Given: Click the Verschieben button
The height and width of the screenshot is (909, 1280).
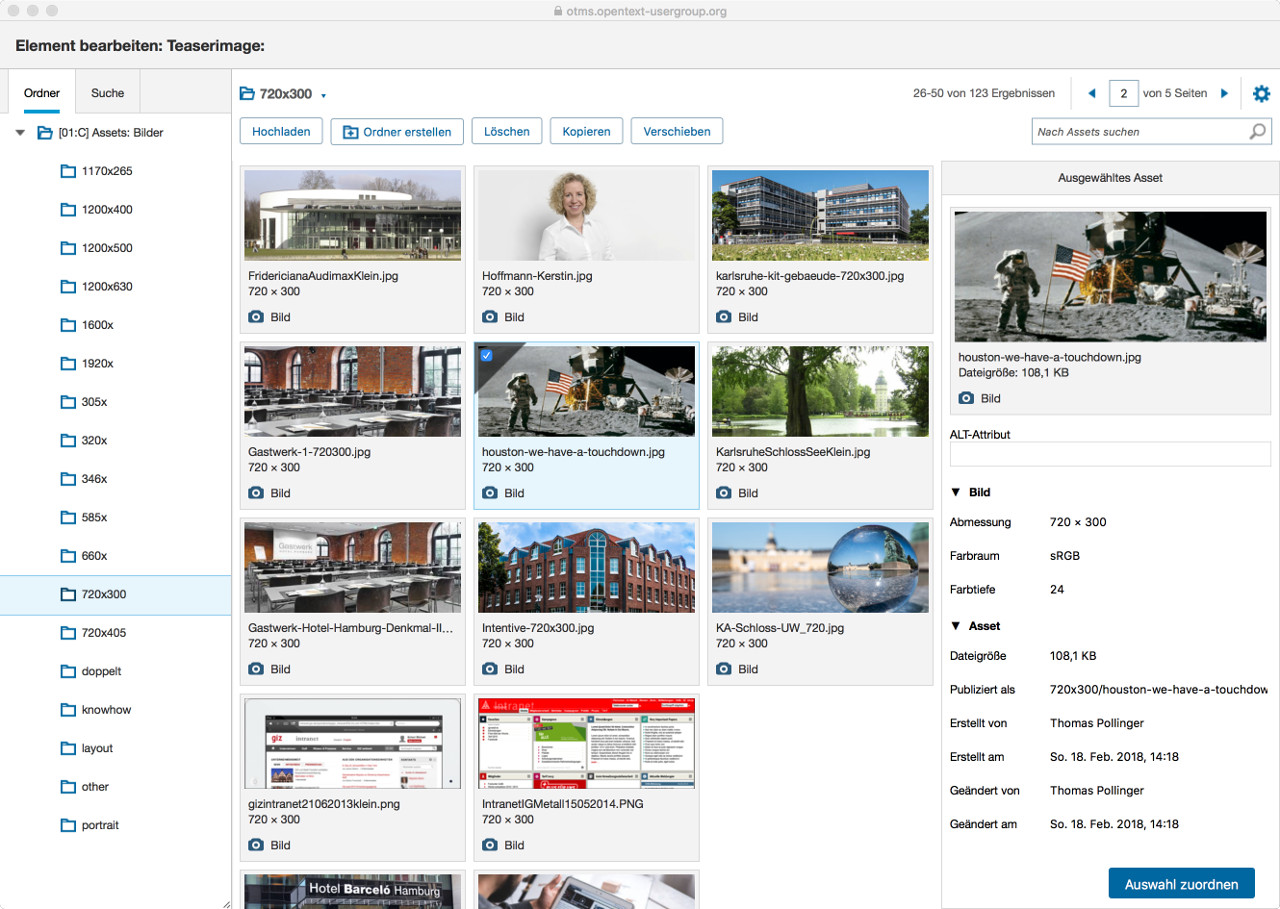Looking at the screenshot, I should pyautogui.click(x=677, y=131).
